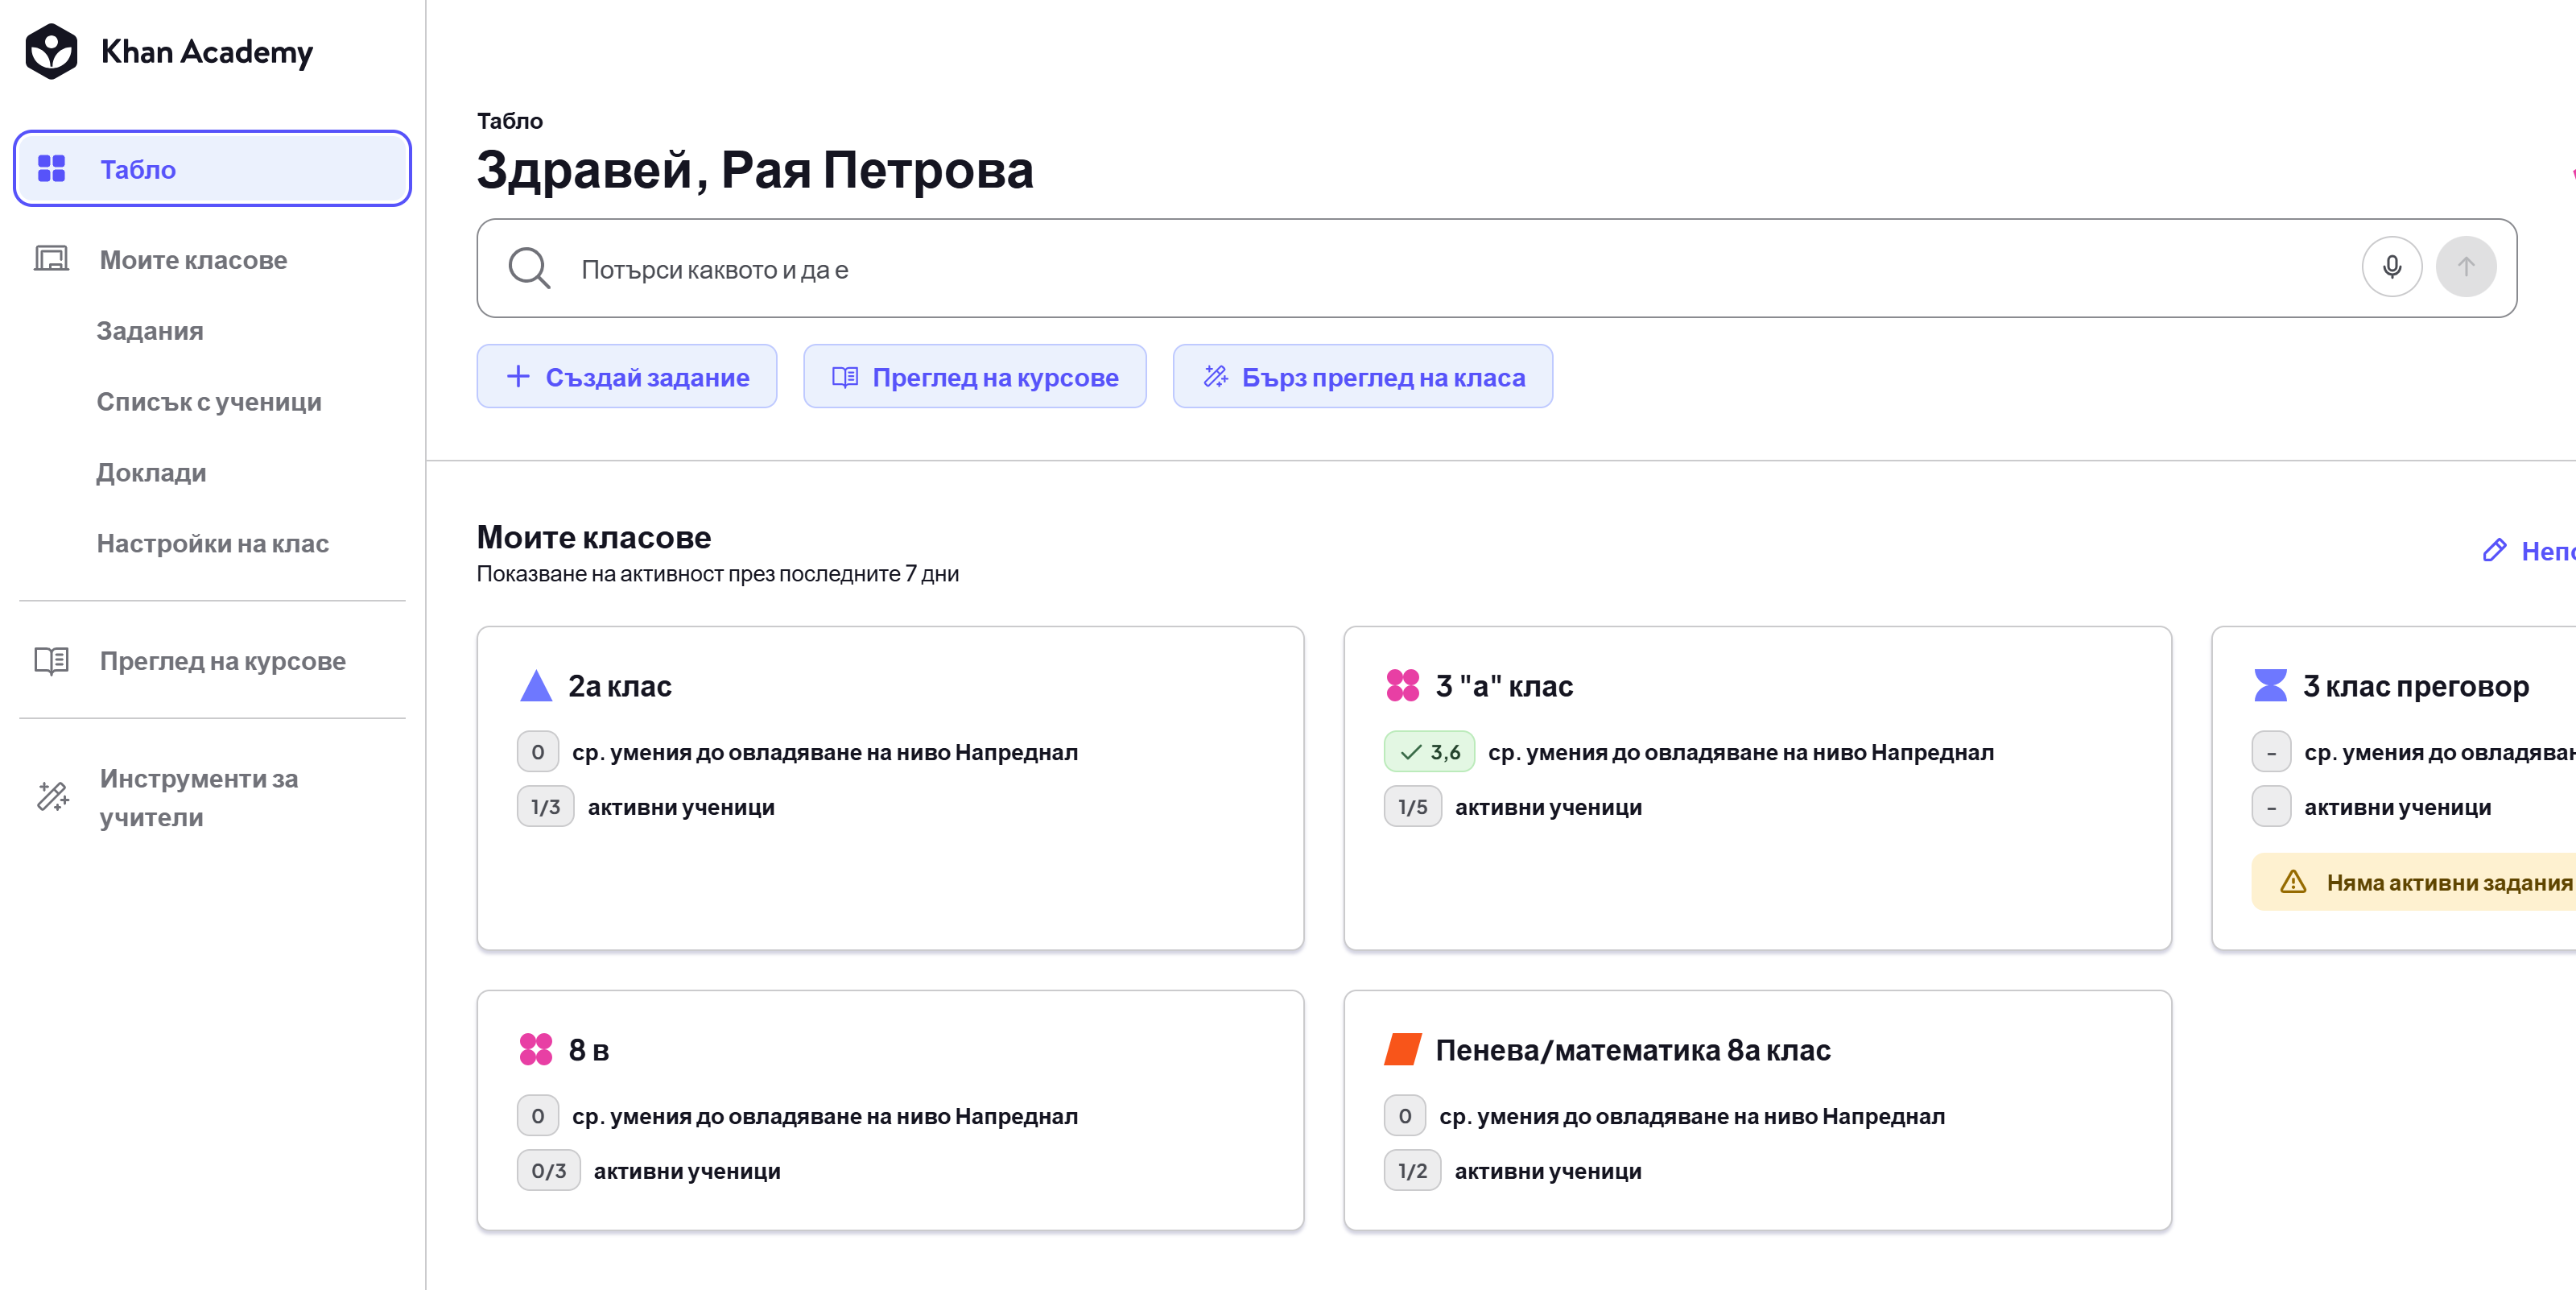Open Пенева/математика 8а клас link
The height and width of the screenshot is (1290, 2576).
1632,1049
